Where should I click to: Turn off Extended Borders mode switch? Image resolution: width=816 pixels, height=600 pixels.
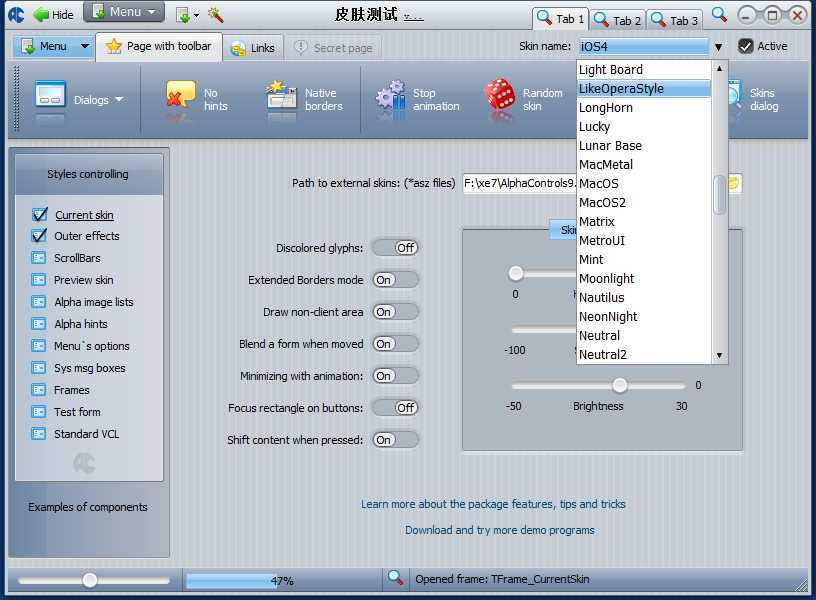pos(395,280)
